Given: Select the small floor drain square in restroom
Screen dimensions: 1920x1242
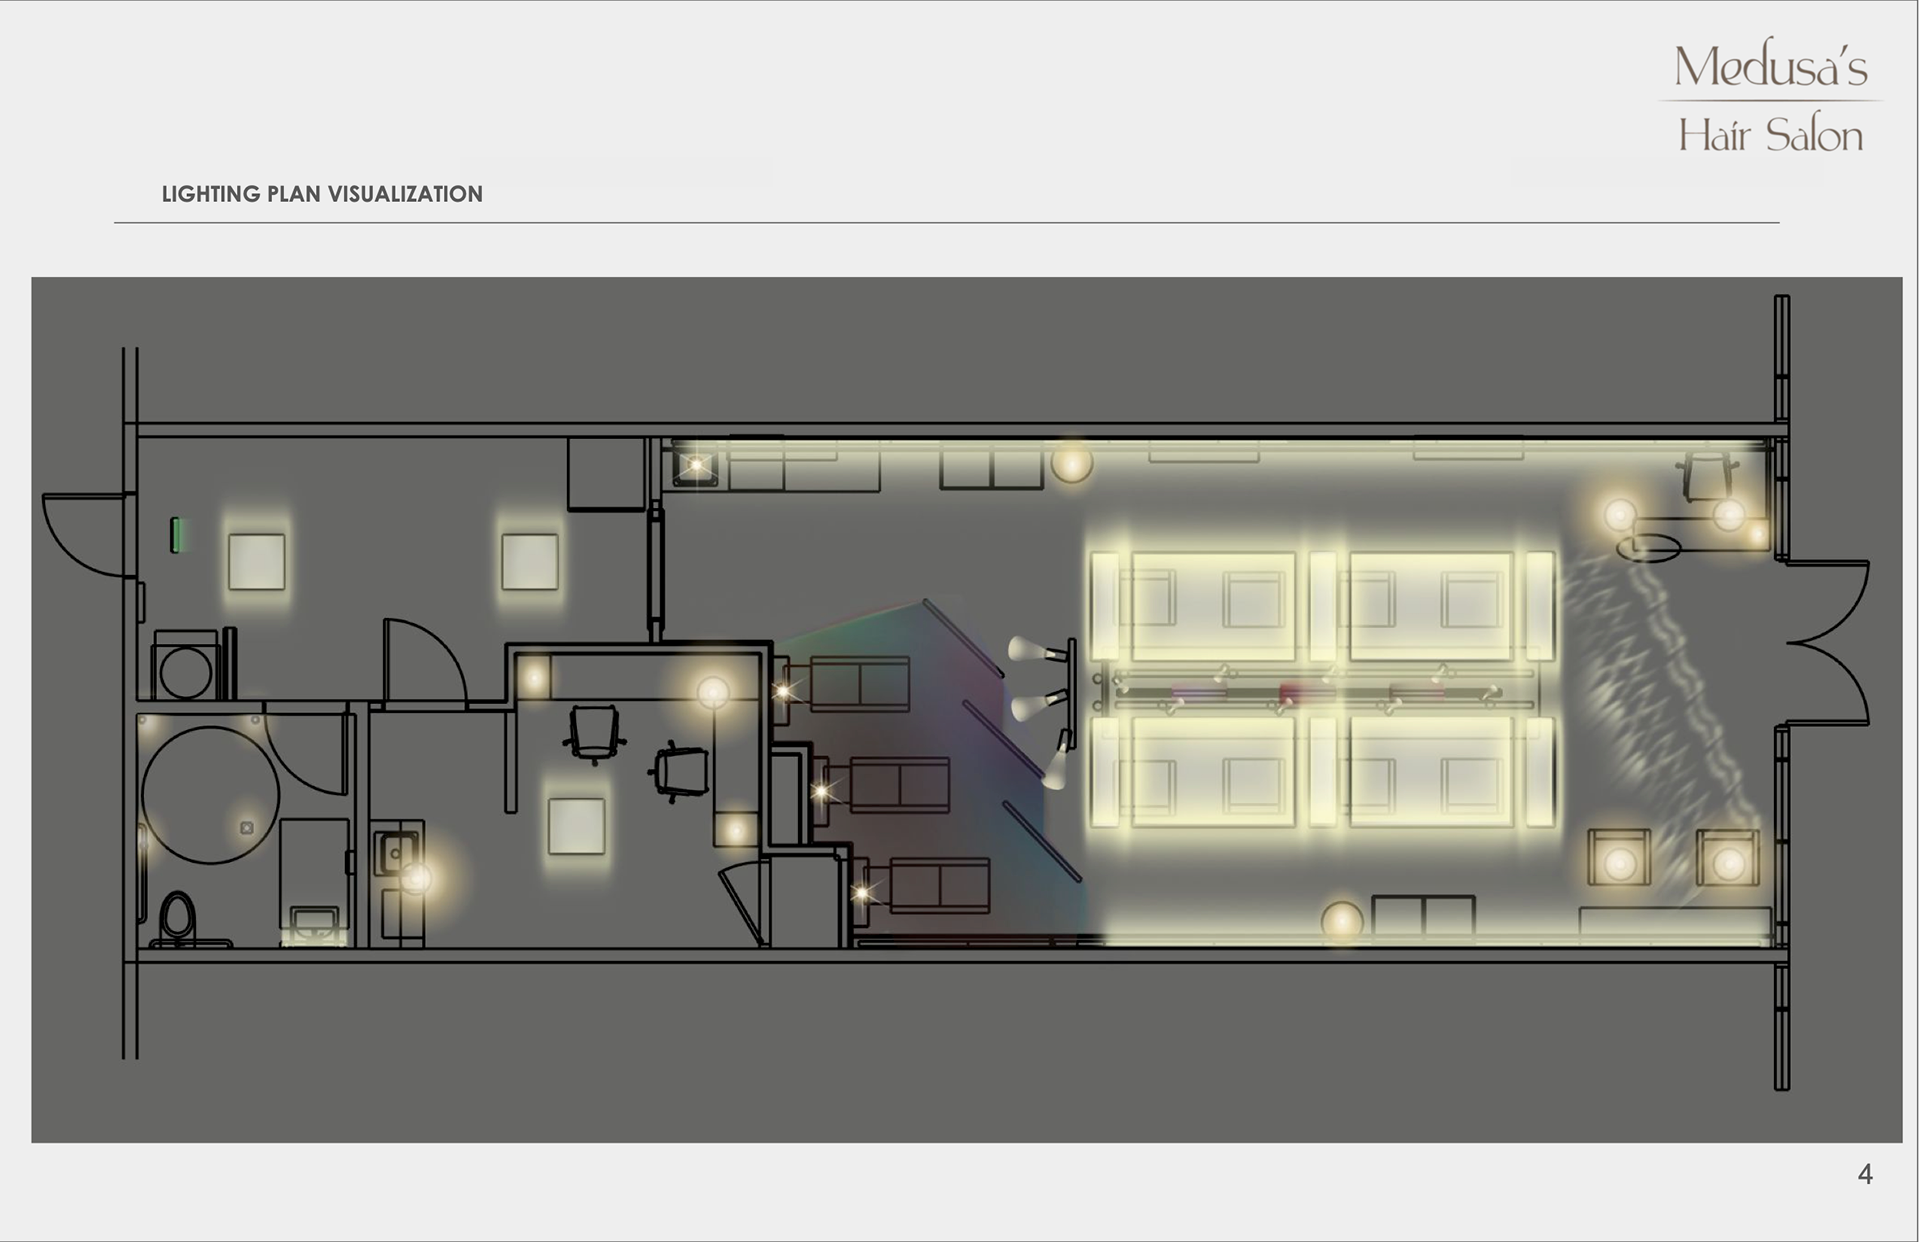Looking at the screenshot, I should (247, 827).
